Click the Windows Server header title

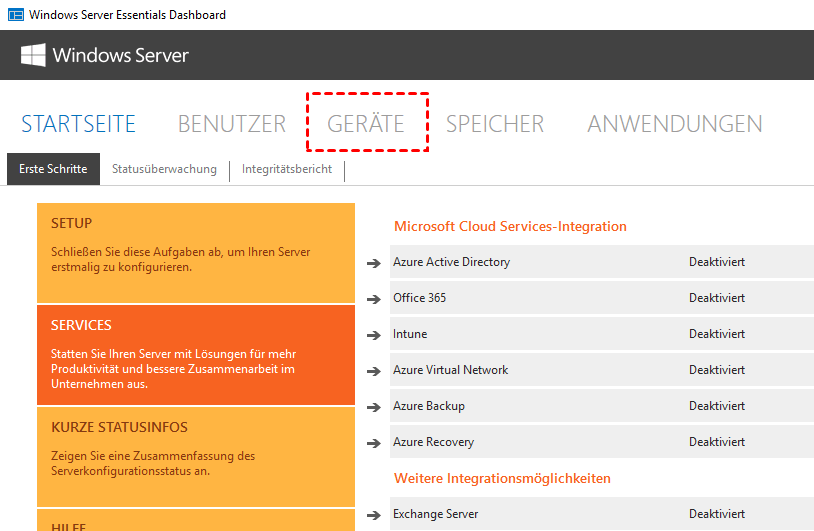[120, 55]
